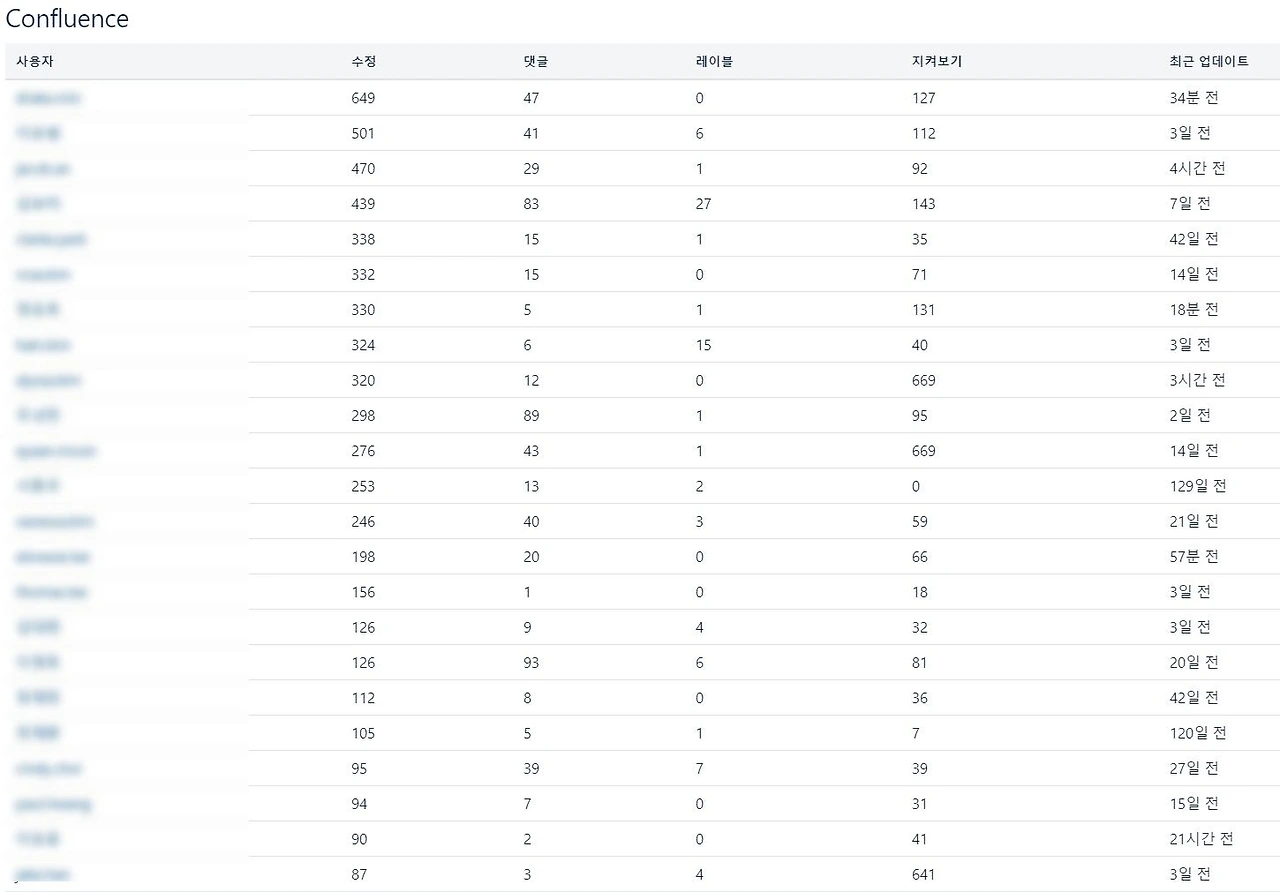Select the 641 cell in 지켜보기 column
1280x892 pixels.
(x=923, y=875)
